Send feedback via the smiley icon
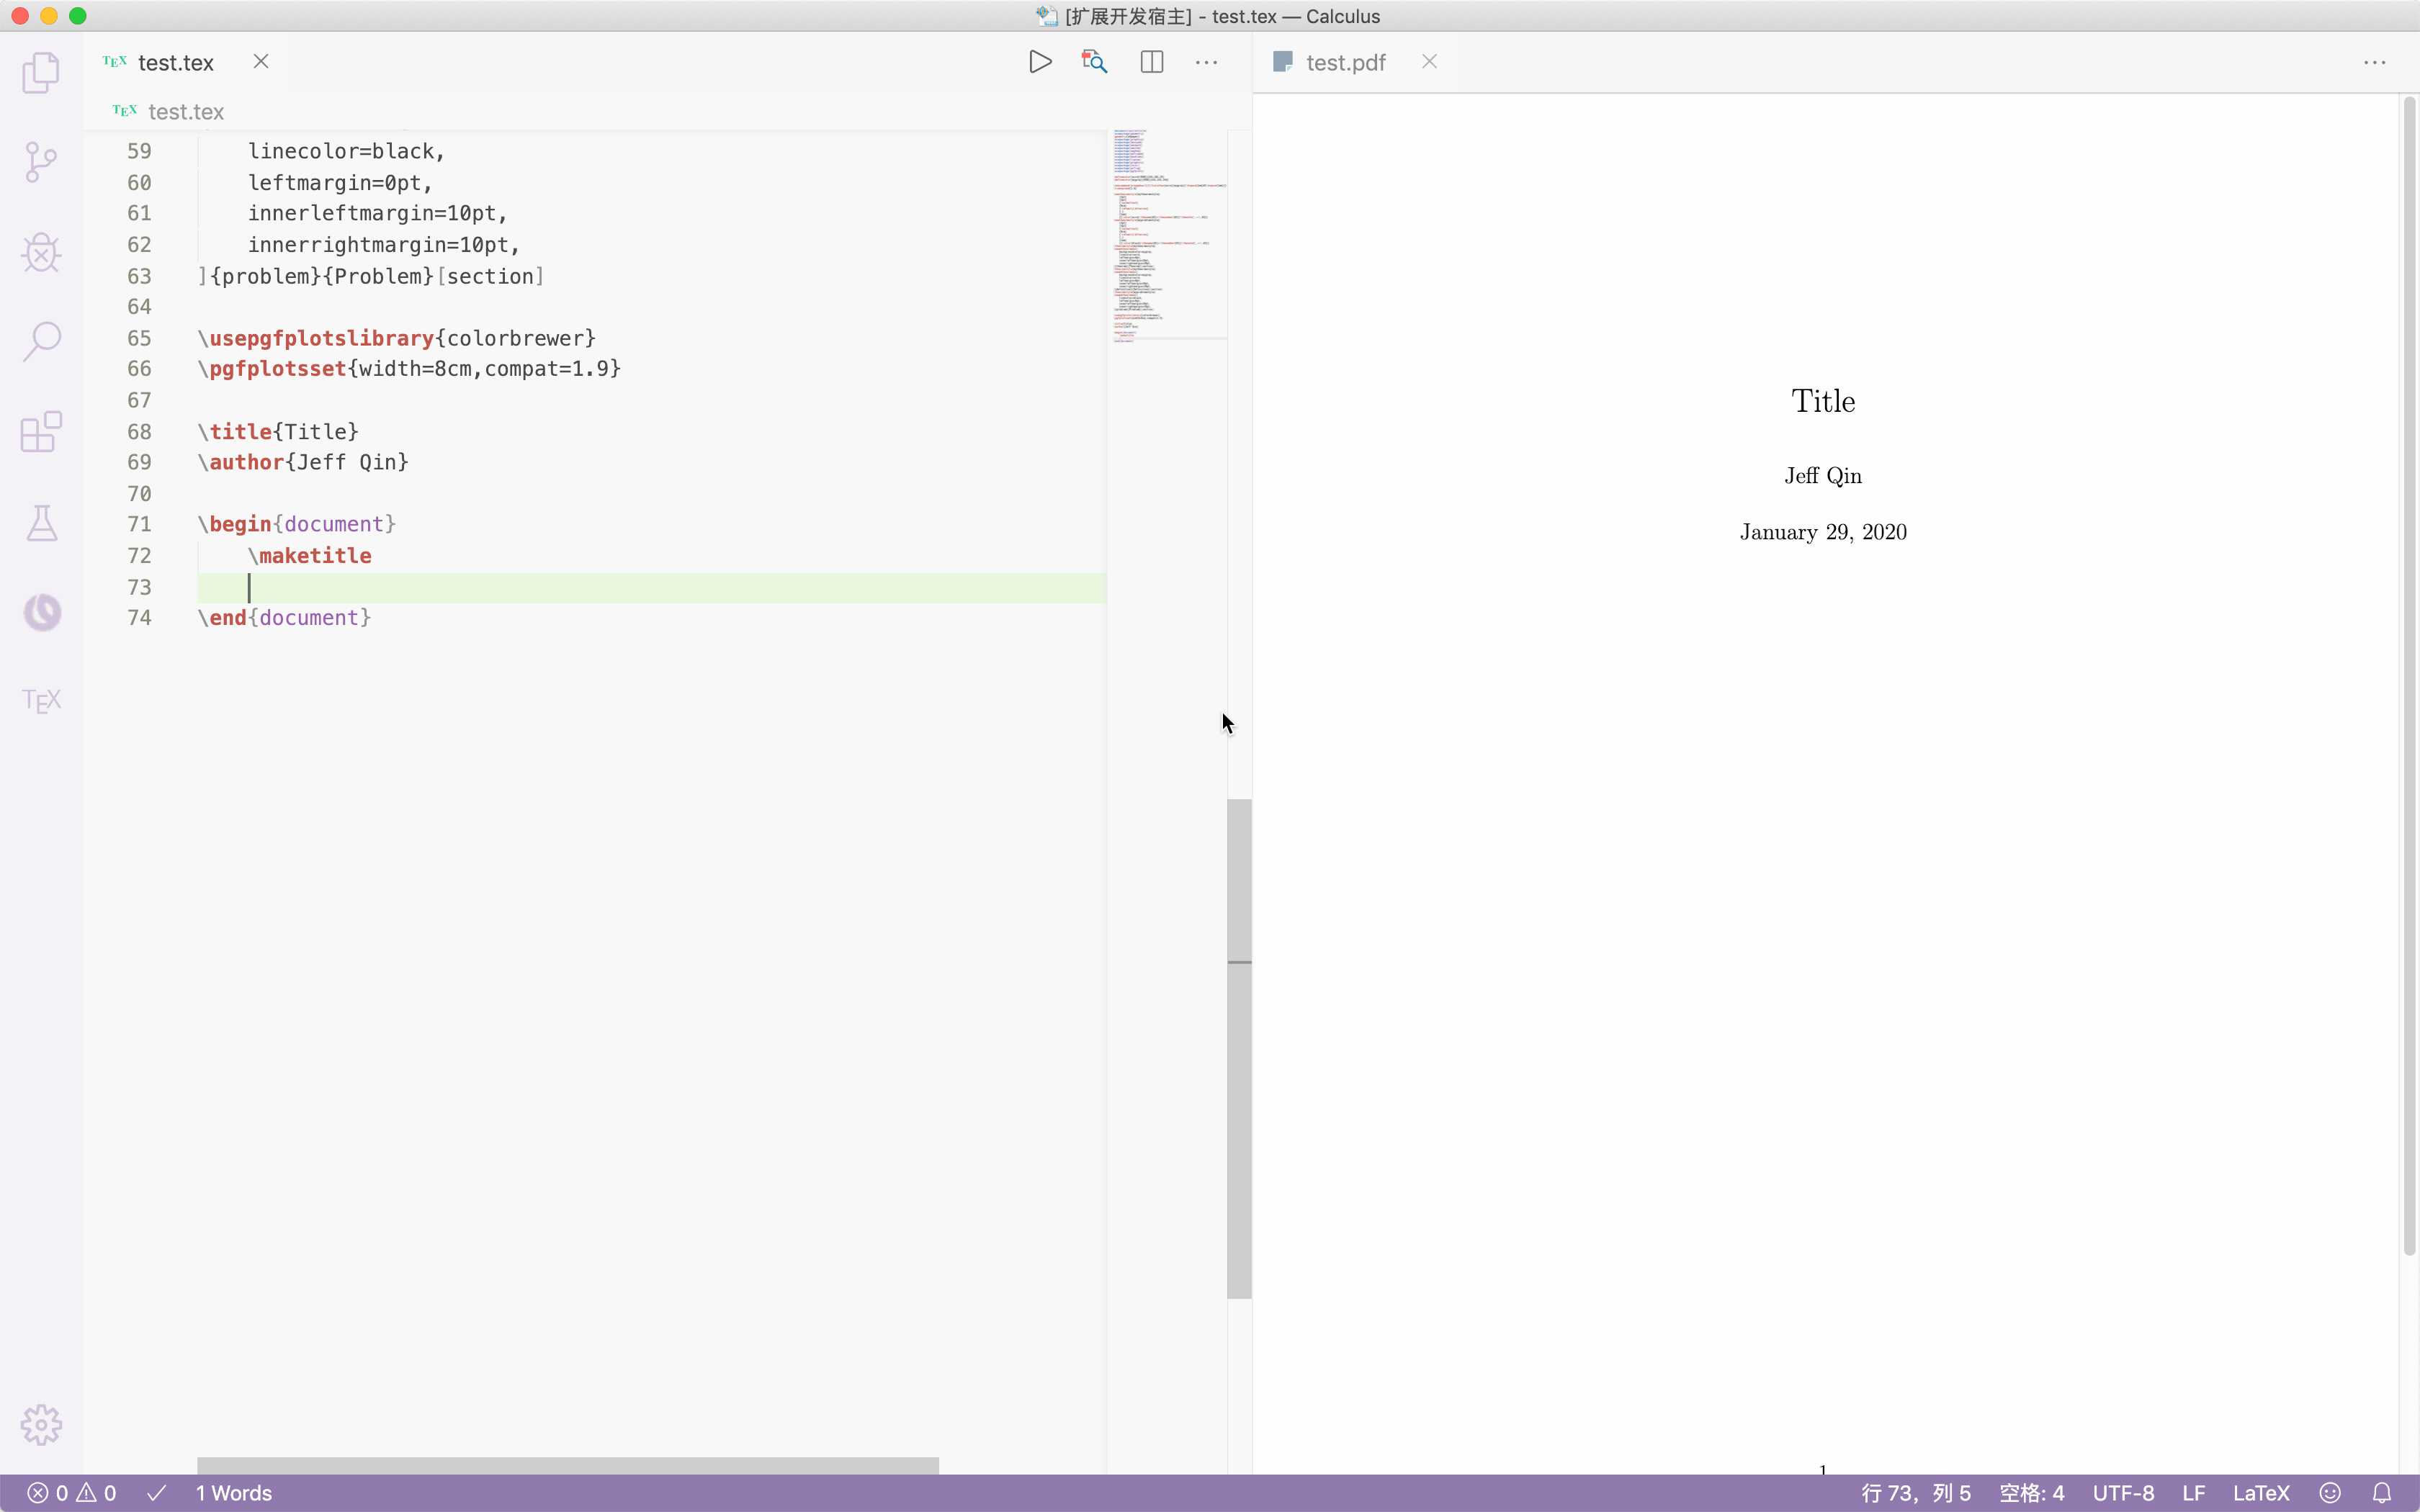 point(2331,1493)
